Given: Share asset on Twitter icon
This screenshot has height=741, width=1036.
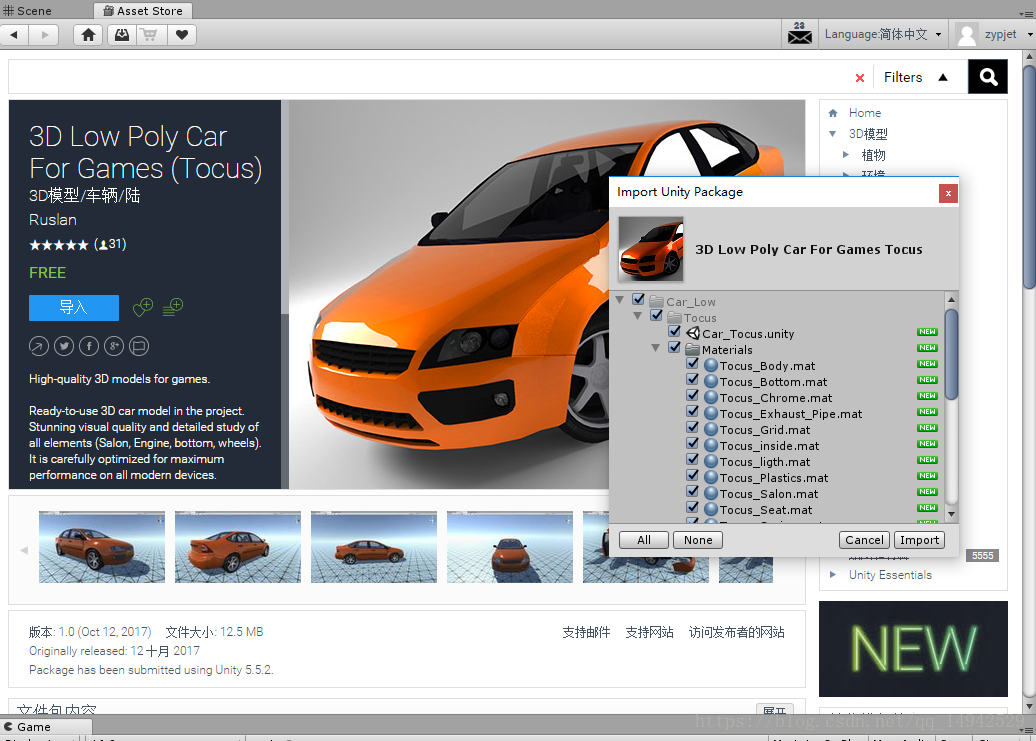Looking at the screenshot, I should [63, 345].
